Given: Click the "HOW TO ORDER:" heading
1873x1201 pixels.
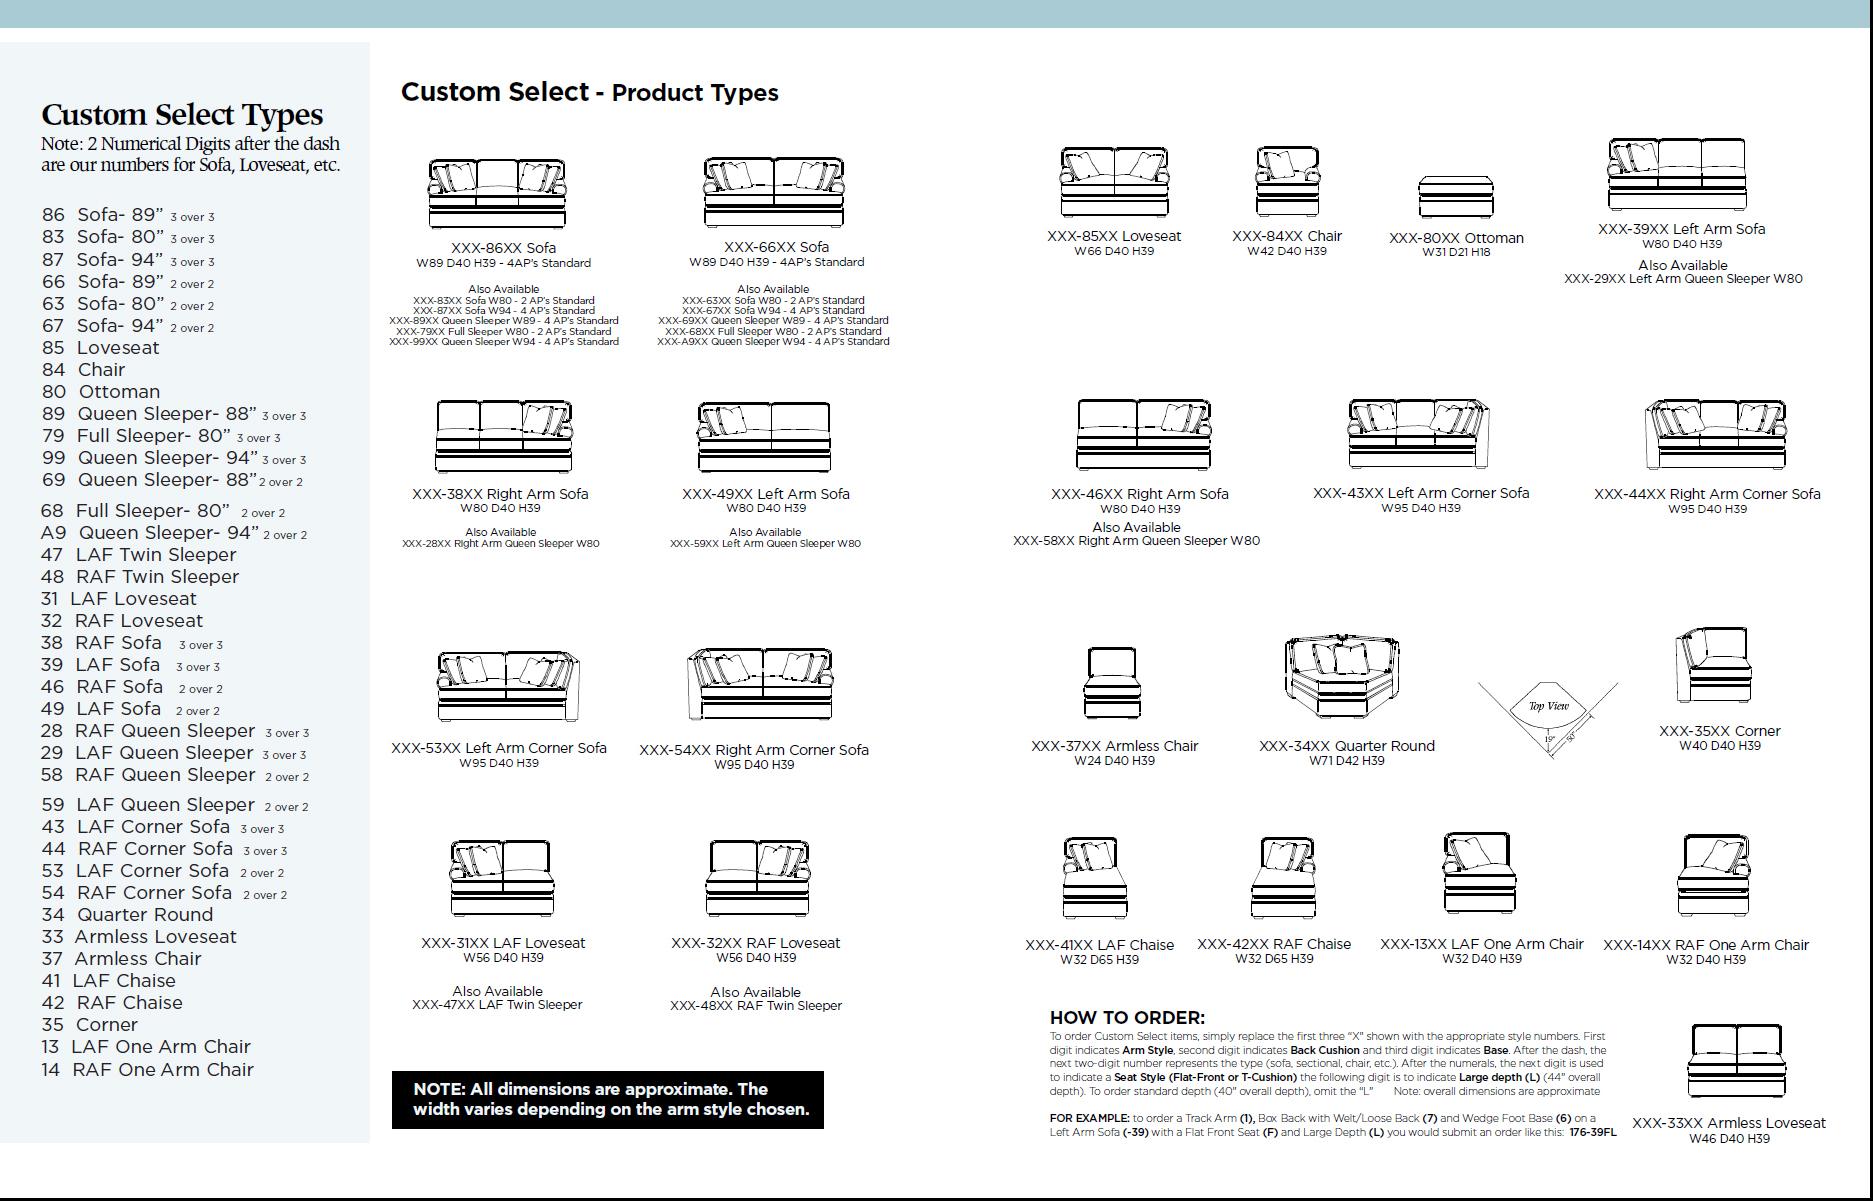Looking at the screenshot, I should click(1127, 1017).
